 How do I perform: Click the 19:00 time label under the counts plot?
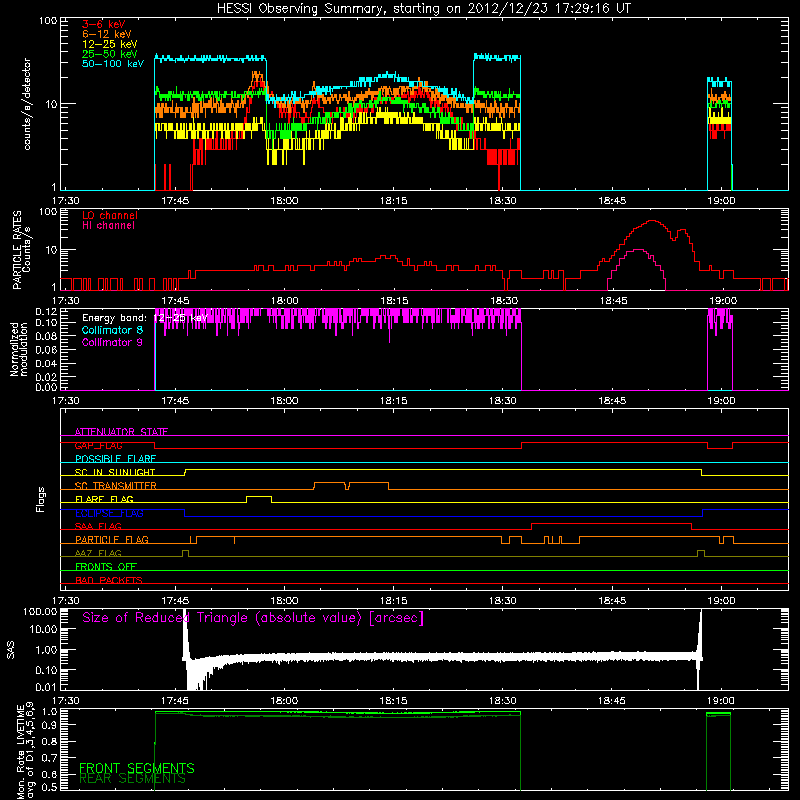(721, 201)
